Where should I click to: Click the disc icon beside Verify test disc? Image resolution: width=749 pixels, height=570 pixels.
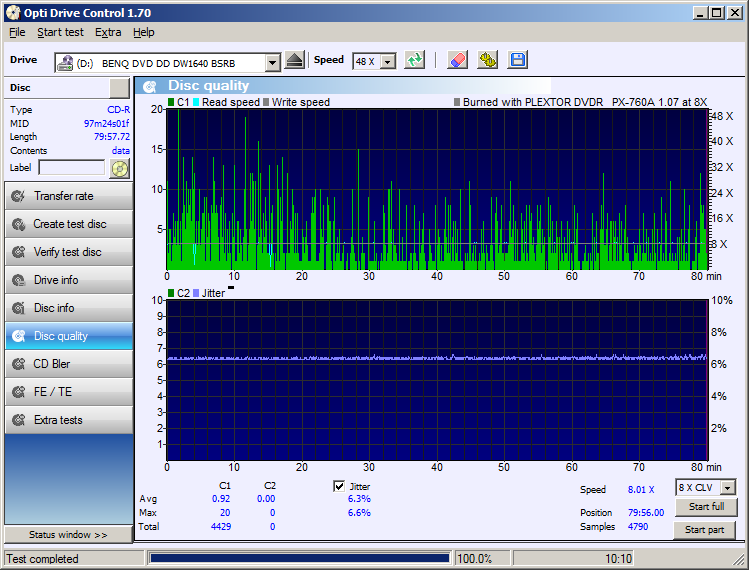[18, 252]
